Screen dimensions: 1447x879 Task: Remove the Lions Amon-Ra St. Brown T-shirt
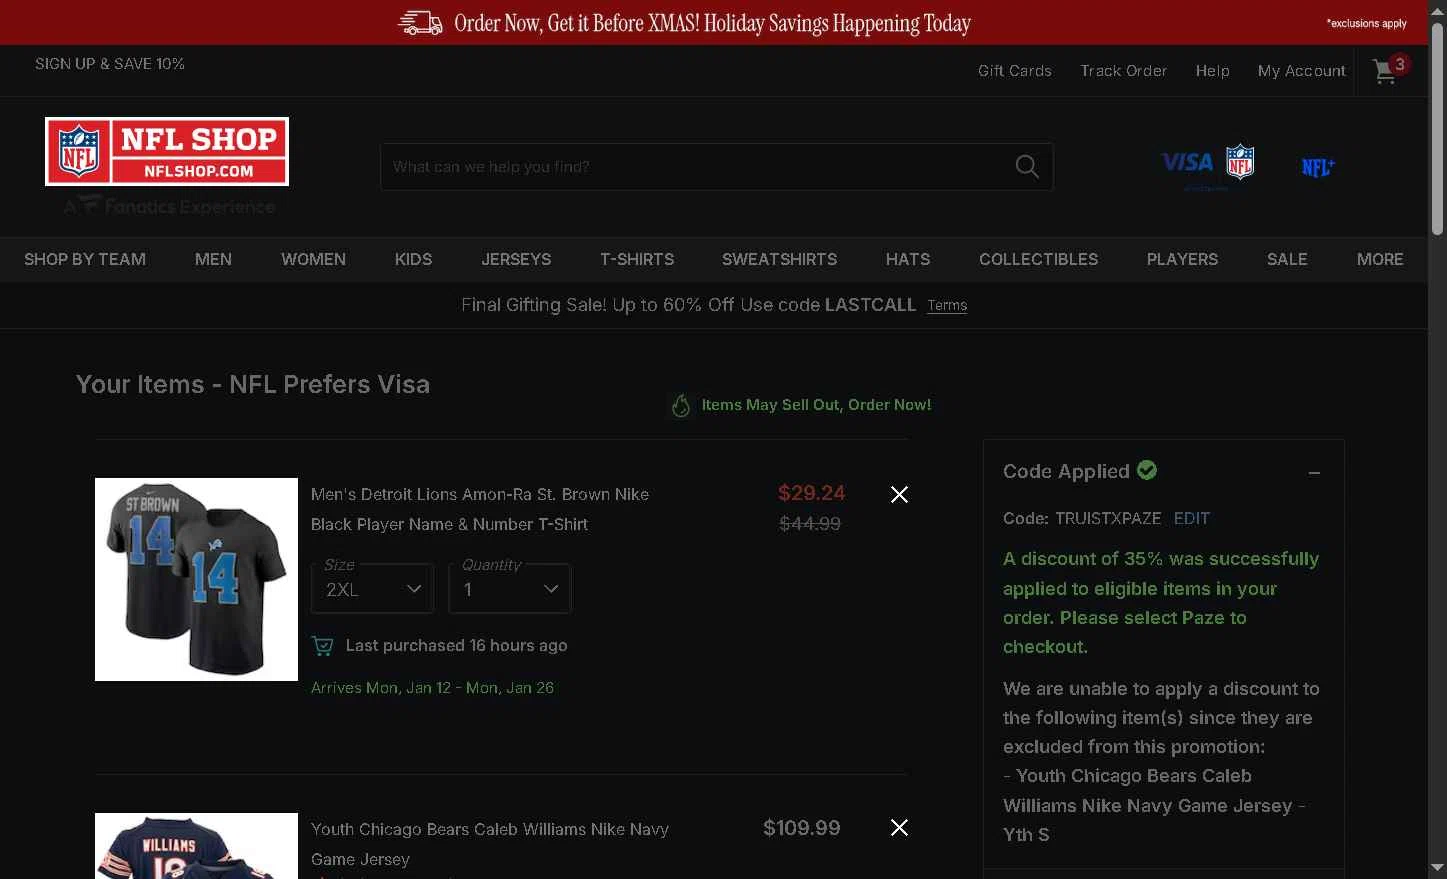click(x=899, y=494)
